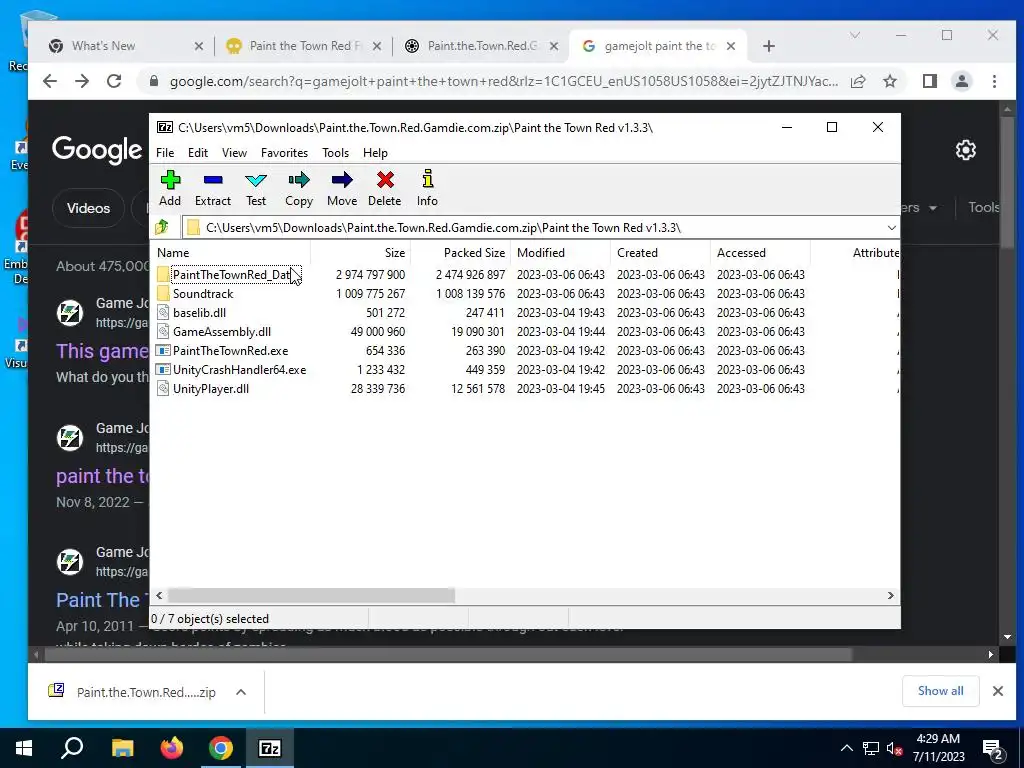Show hidden system tray icons
The width and height of the screenshot is (1024, 768).
pyautogui.click(x=846, y=748)
